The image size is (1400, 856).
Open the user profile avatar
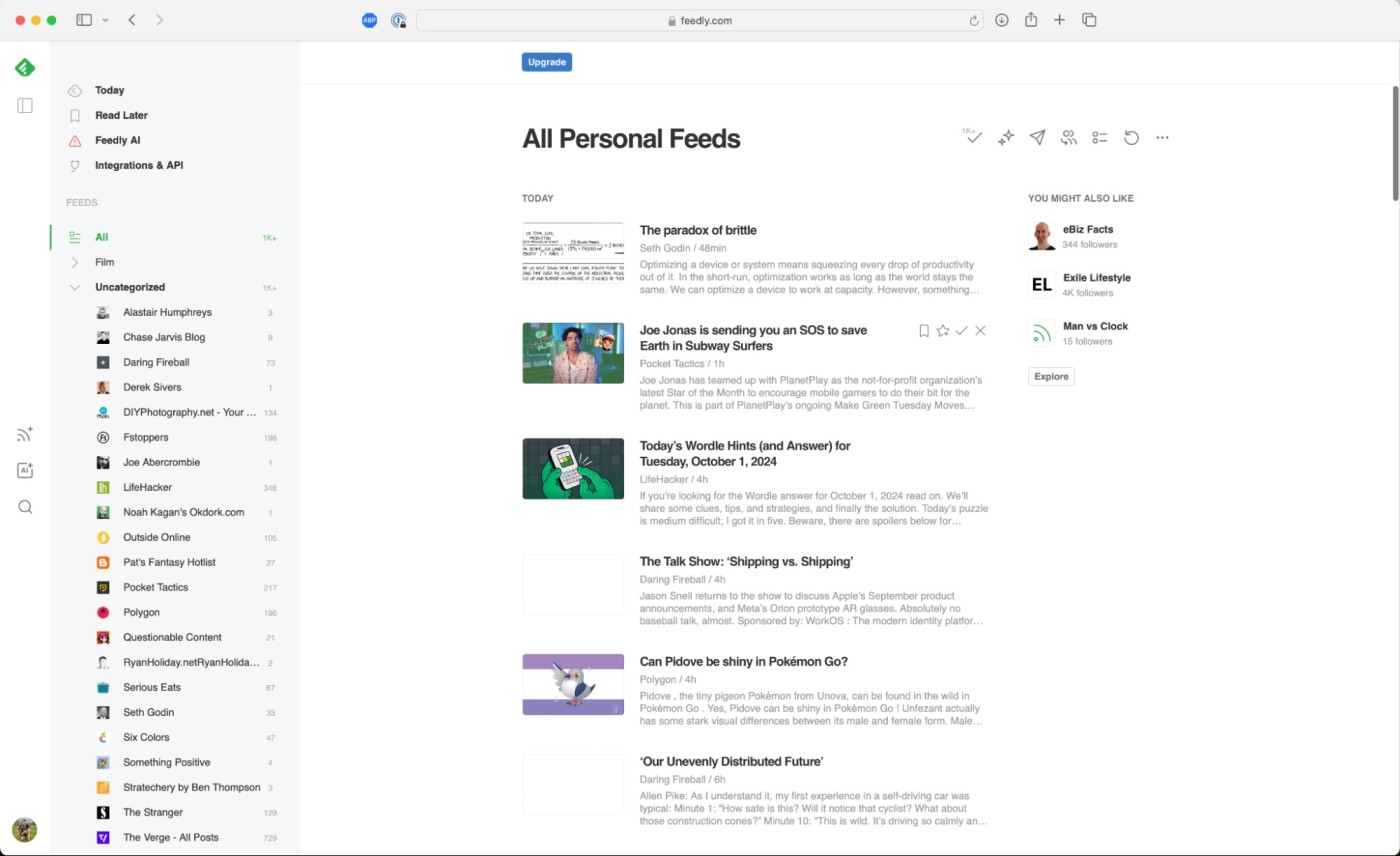25,829
